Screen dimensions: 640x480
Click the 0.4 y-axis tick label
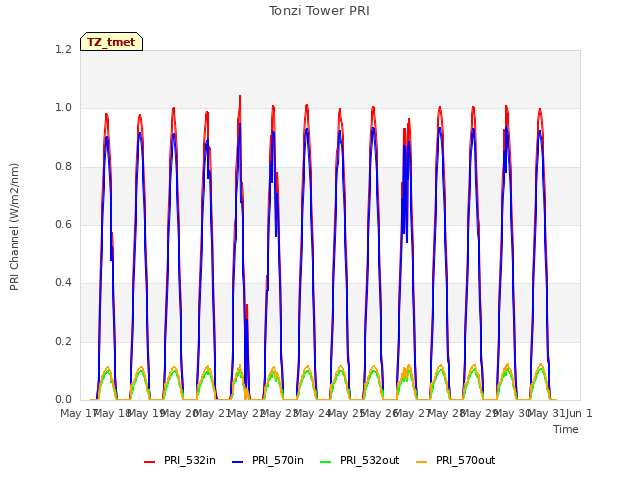coord(63,282)
